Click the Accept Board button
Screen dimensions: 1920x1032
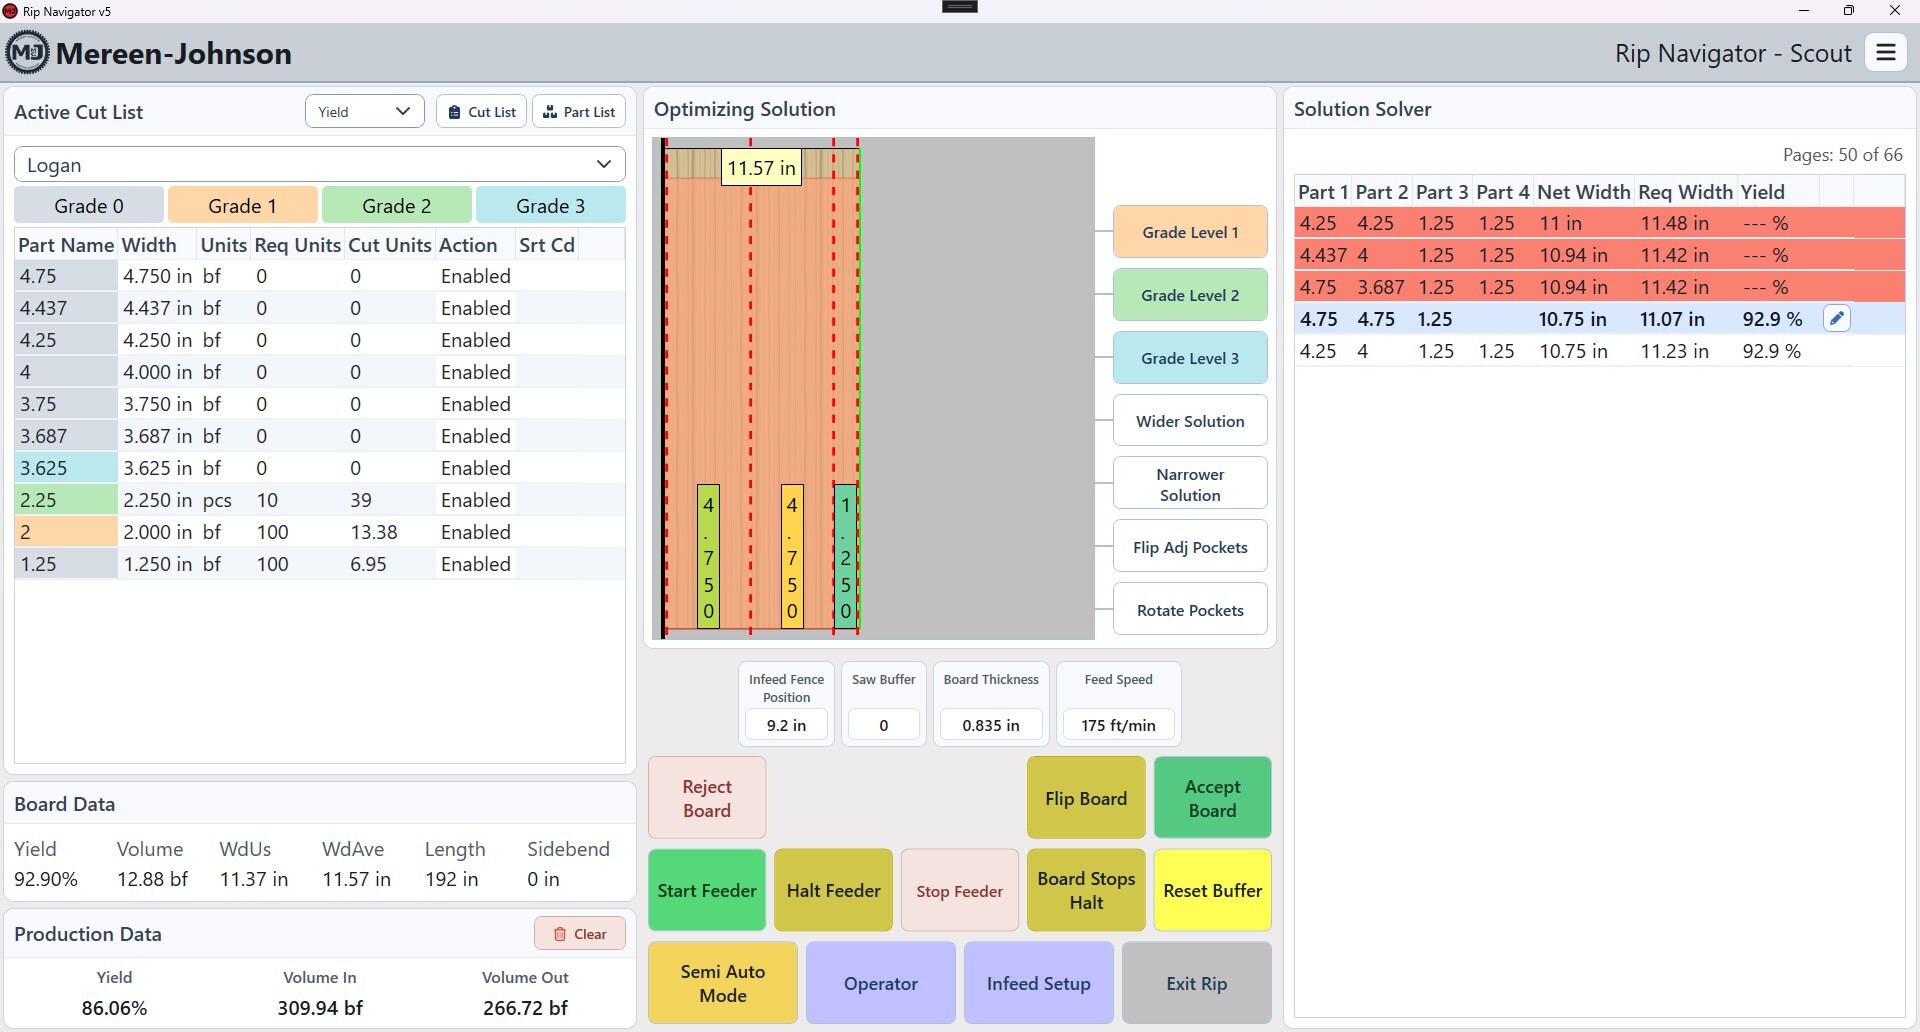coord(1212,798)
